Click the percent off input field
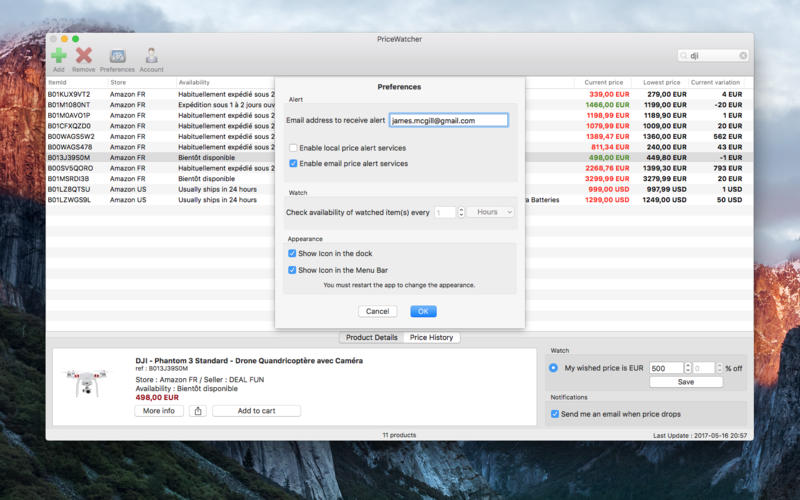The height and width of the screenshot is (500, 800). (x=704, y=368)
